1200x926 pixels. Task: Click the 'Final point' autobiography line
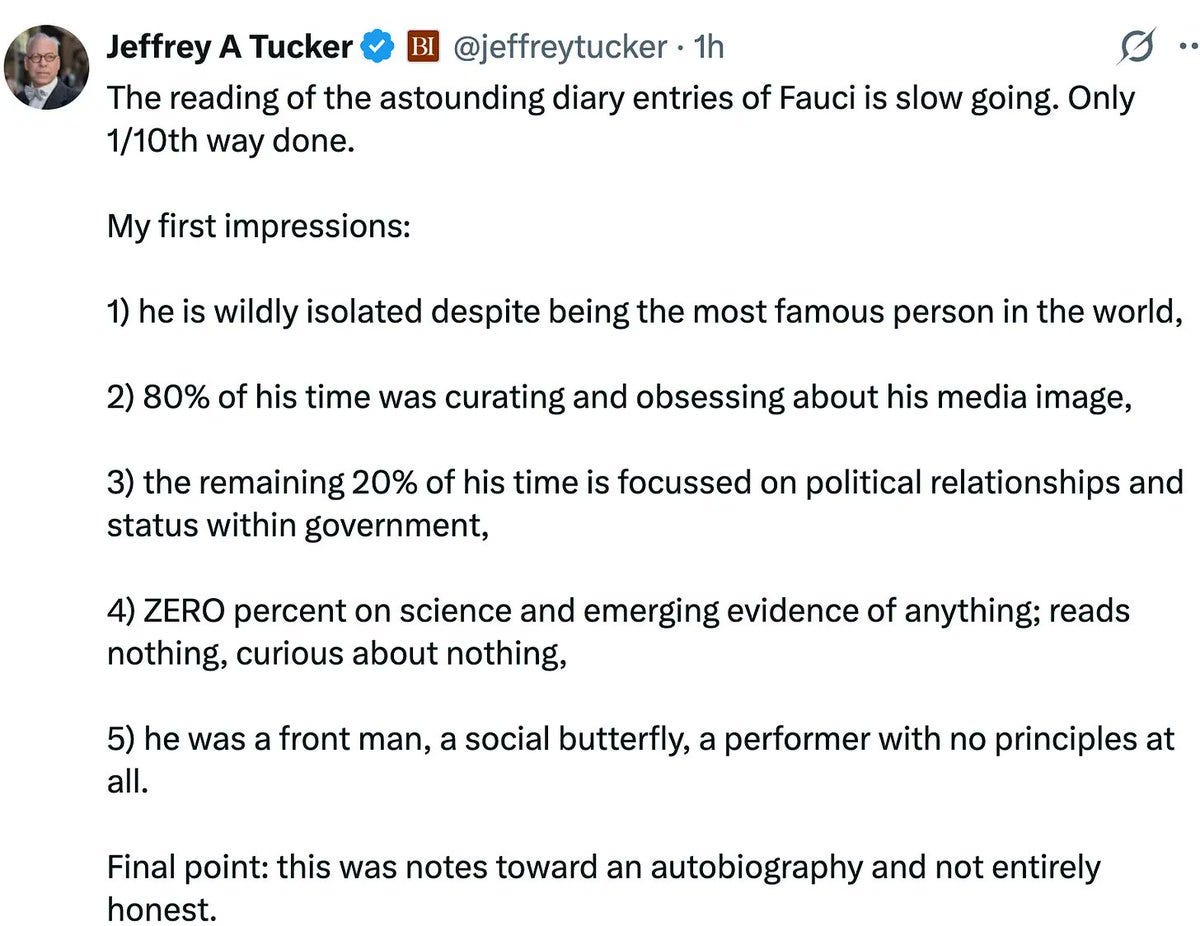[x=603, y=867]
